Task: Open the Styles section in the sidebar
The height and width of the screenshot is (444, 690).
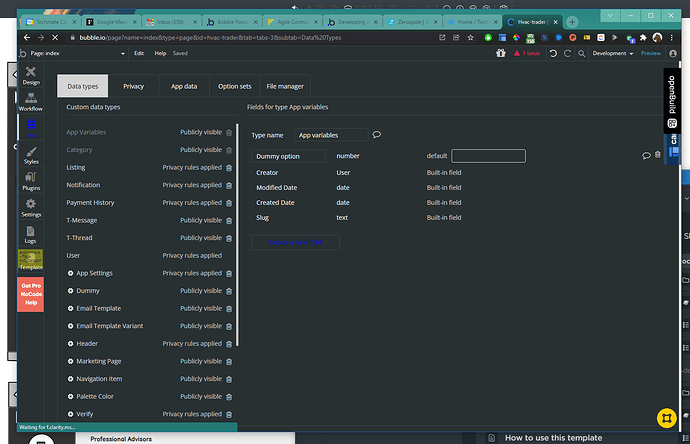Action: [31, 155]
